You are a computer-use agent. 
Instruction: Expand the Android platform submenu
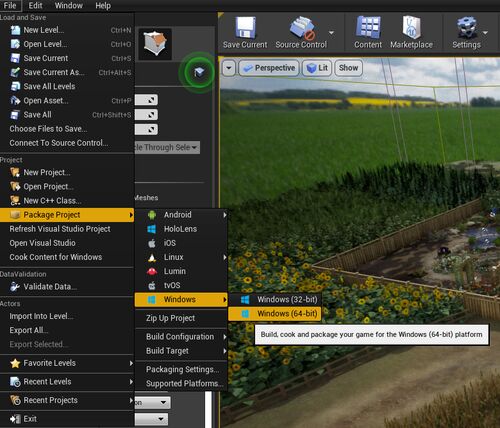181,215
